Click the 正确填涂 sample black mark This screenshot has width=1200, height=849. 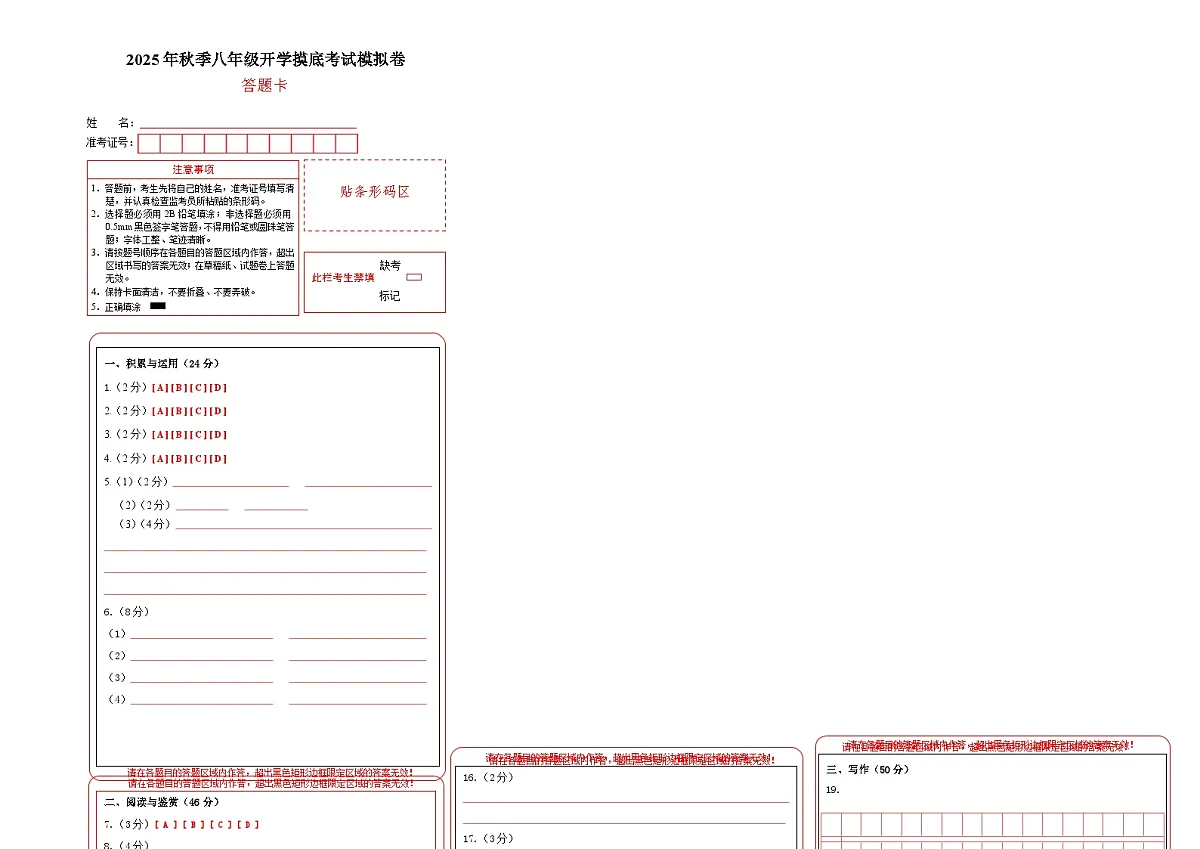[158, 306]
